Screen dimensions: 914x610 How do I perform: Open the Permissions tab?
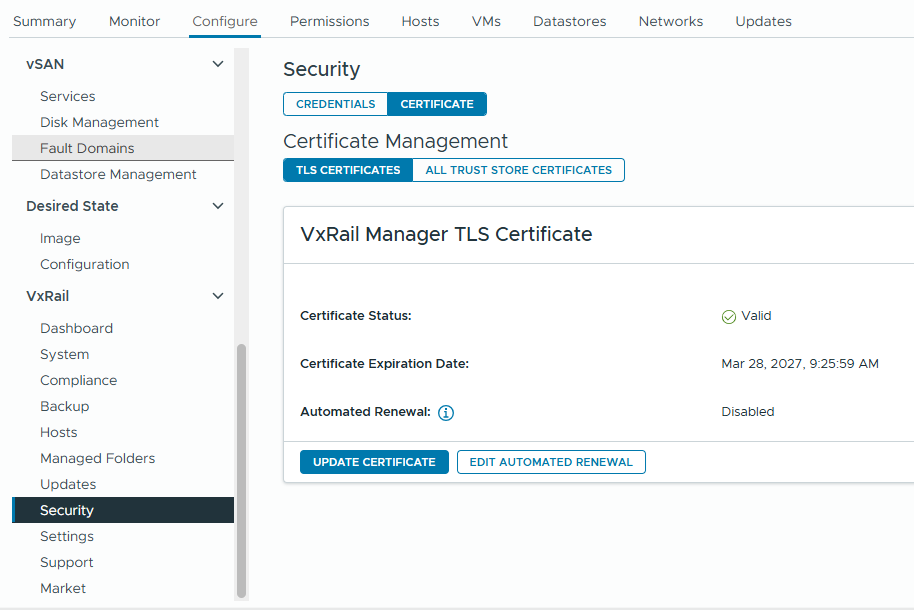click(329, 20)
